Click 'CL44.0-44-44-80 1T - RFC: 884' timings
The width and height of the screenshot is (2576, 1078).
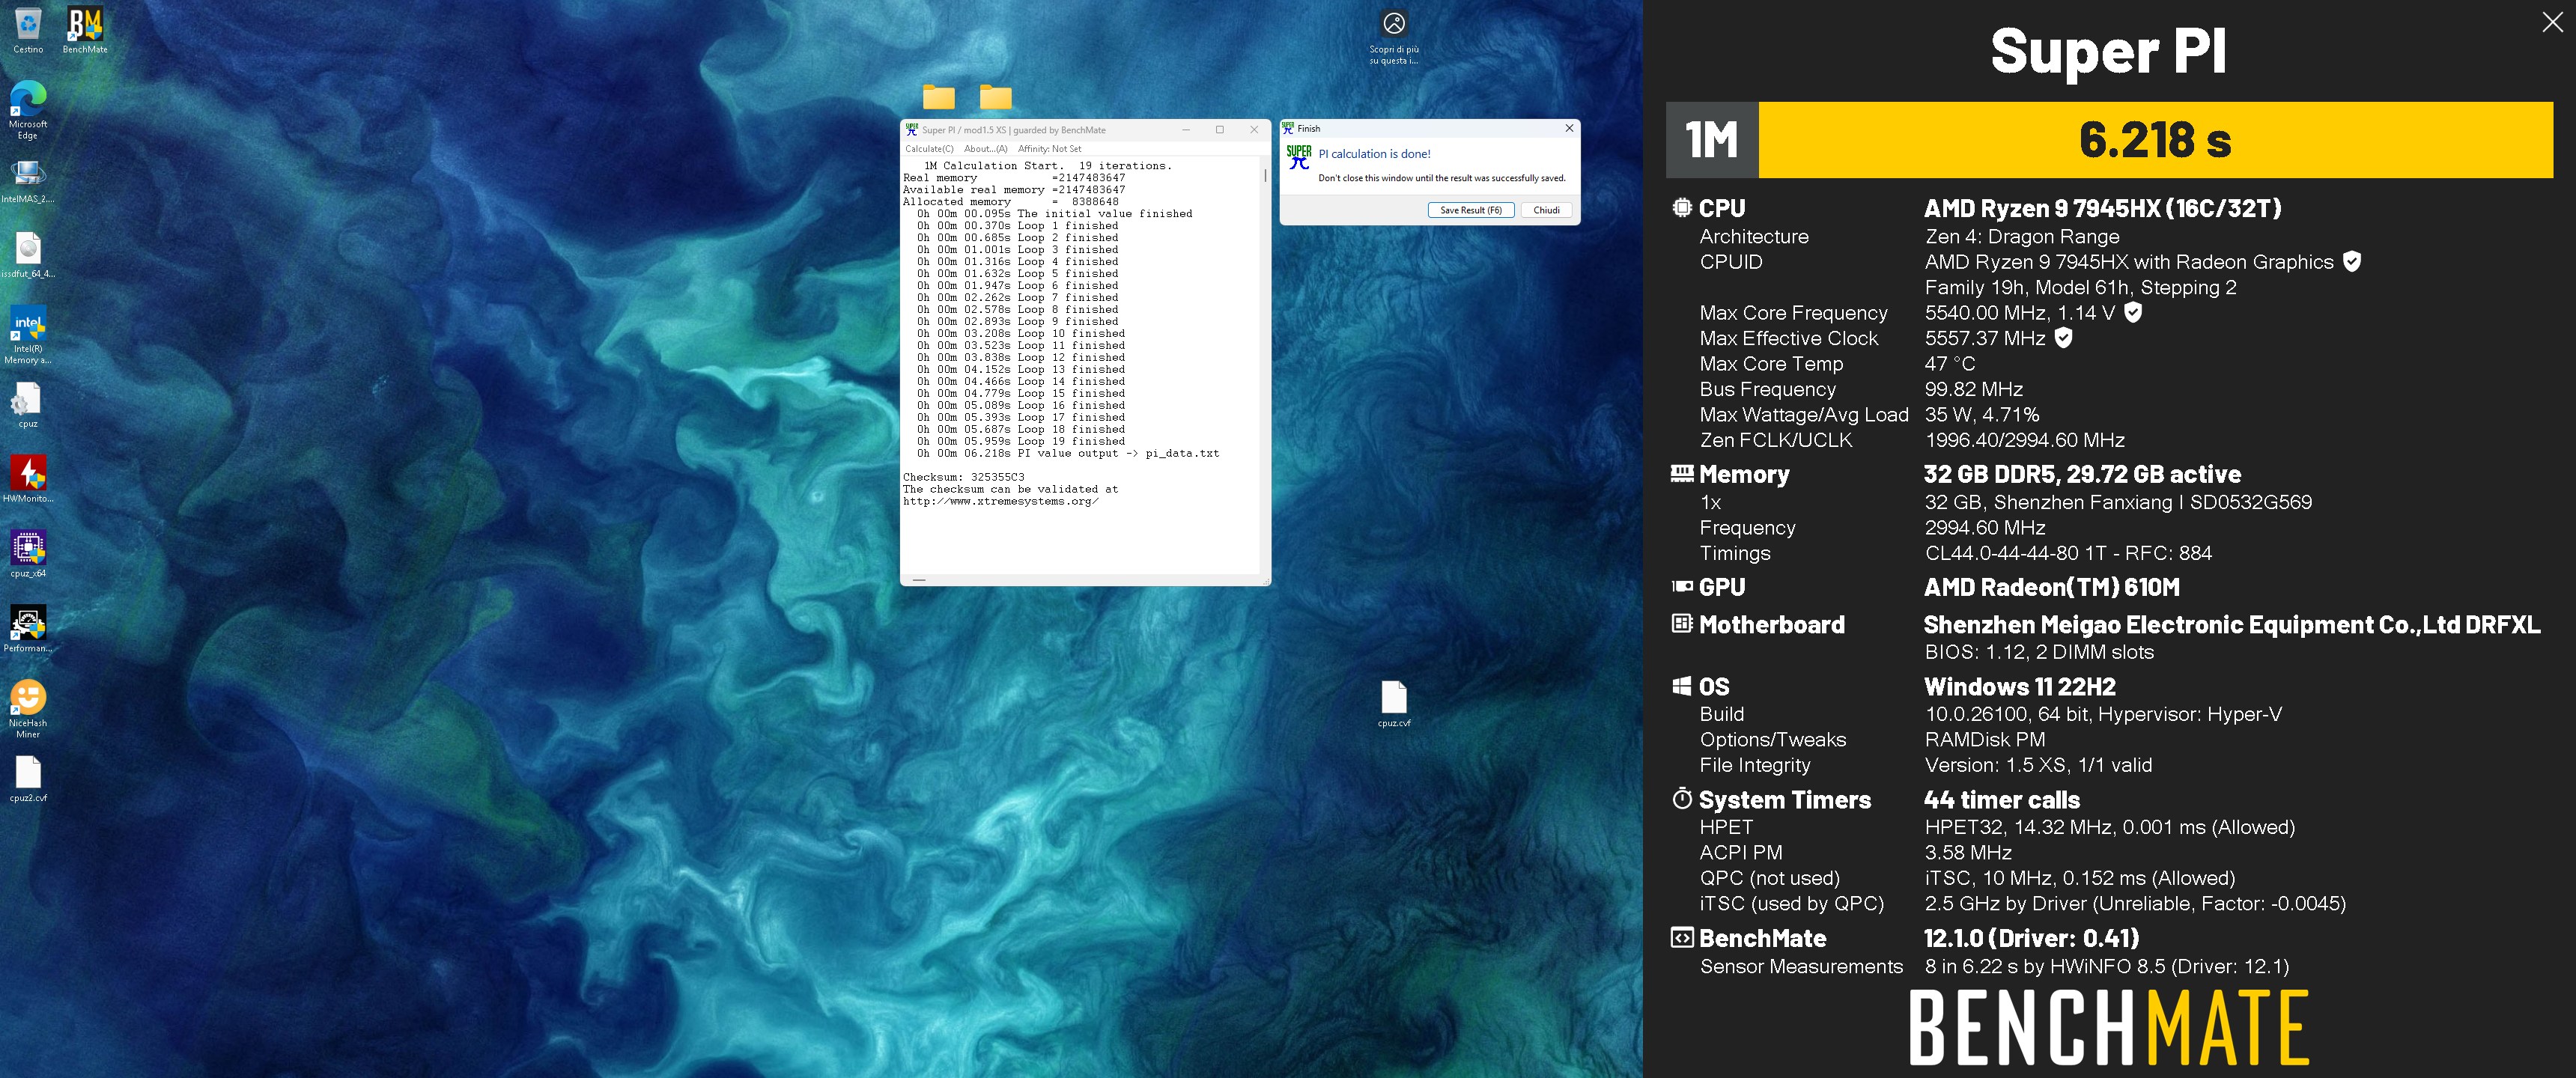[x=2068, y=553]
